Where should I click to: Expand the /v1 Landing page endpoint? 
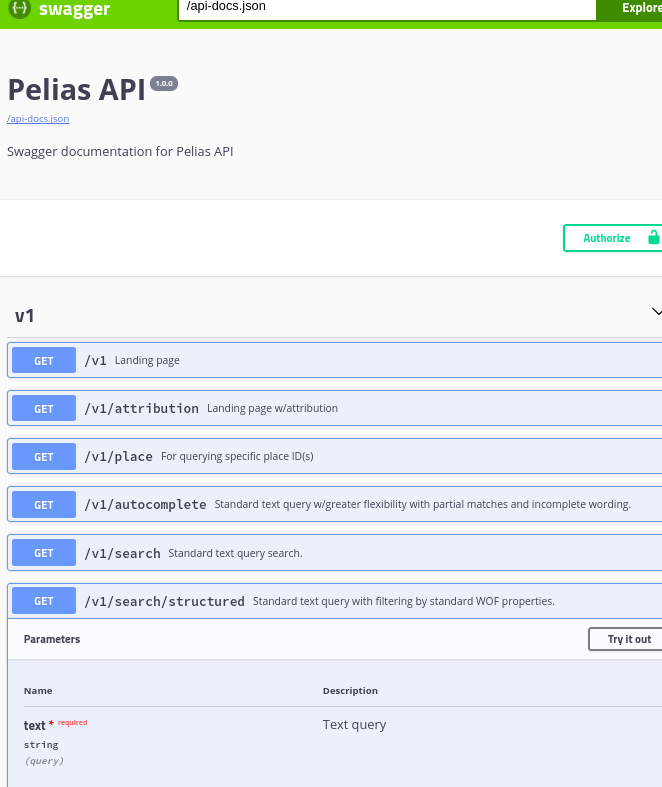click(x=335, y=360)
